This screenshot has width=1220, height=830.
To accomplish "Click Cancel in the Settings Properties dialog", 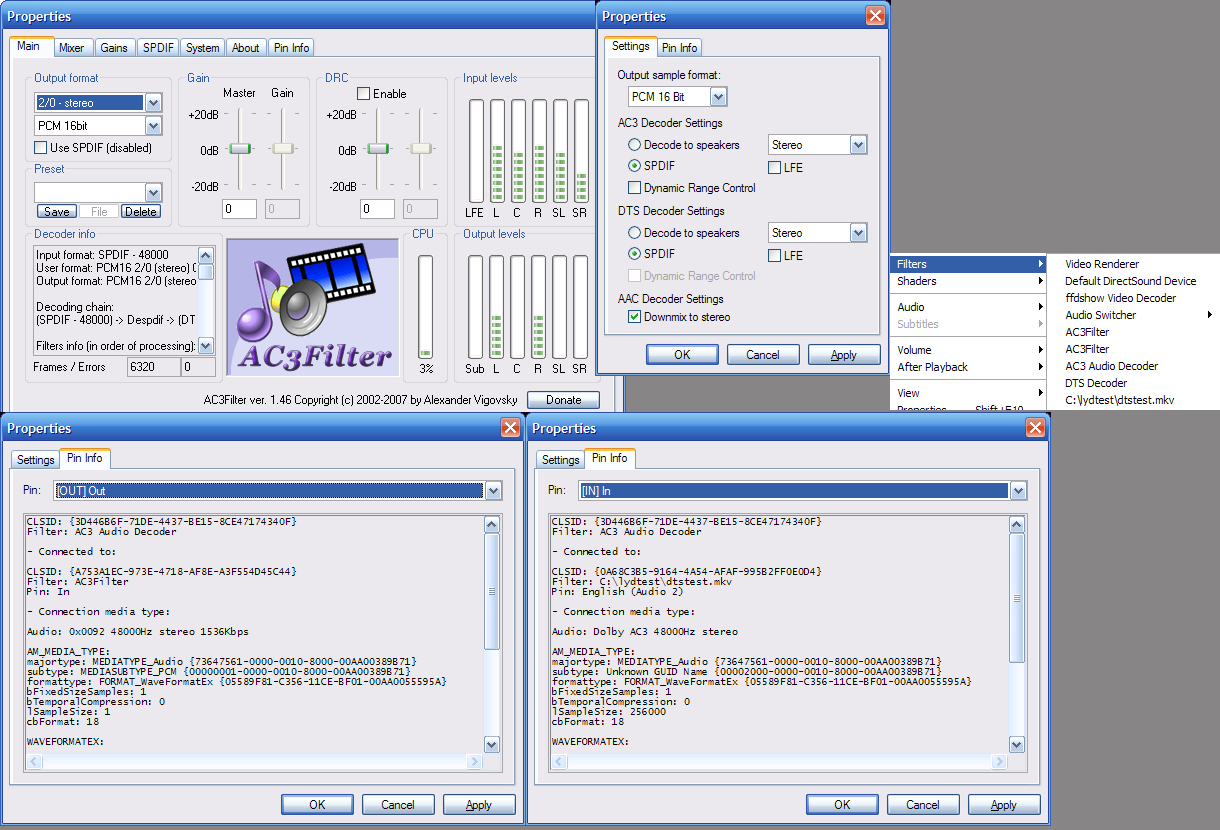I will point(763,354).
